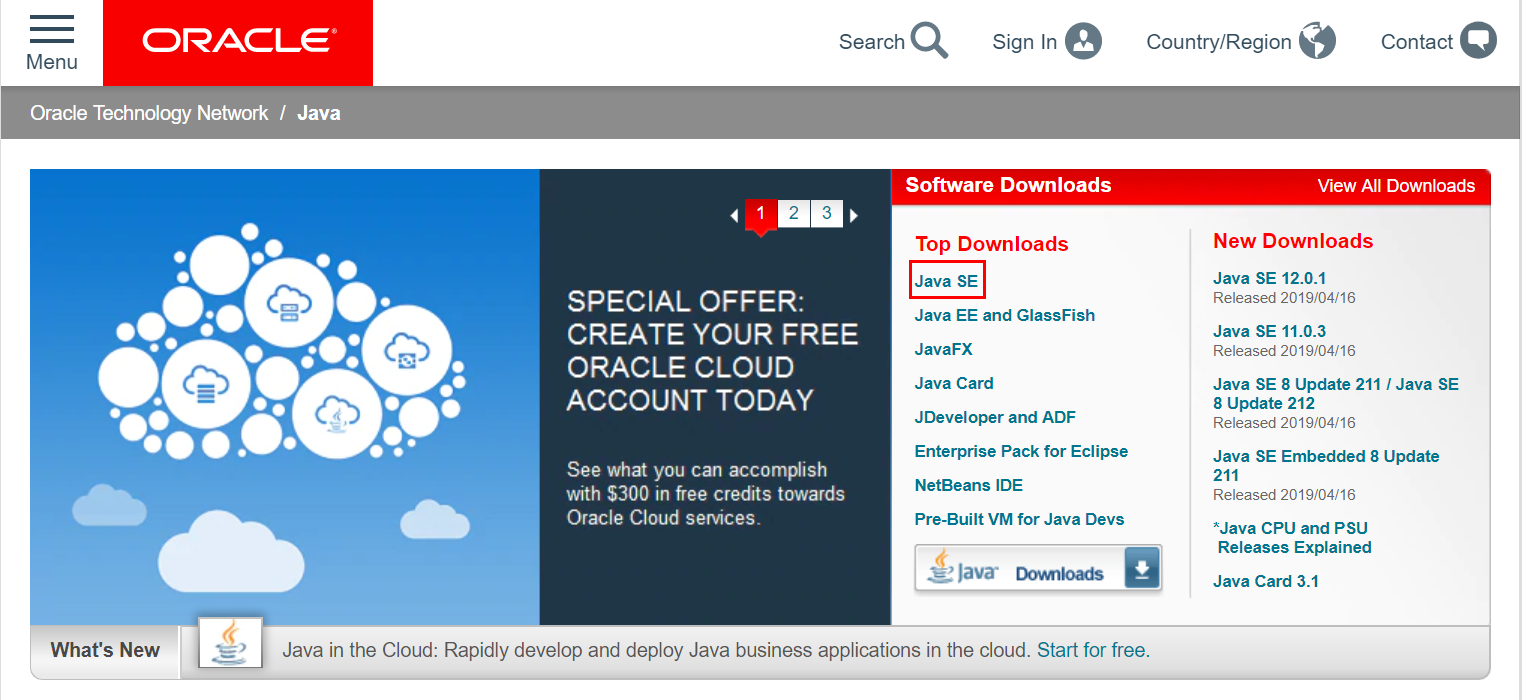Open the Java breadcrumb link
This screenshot has height=700, width=1522.
pyautogui.click(x=319, y=113)
